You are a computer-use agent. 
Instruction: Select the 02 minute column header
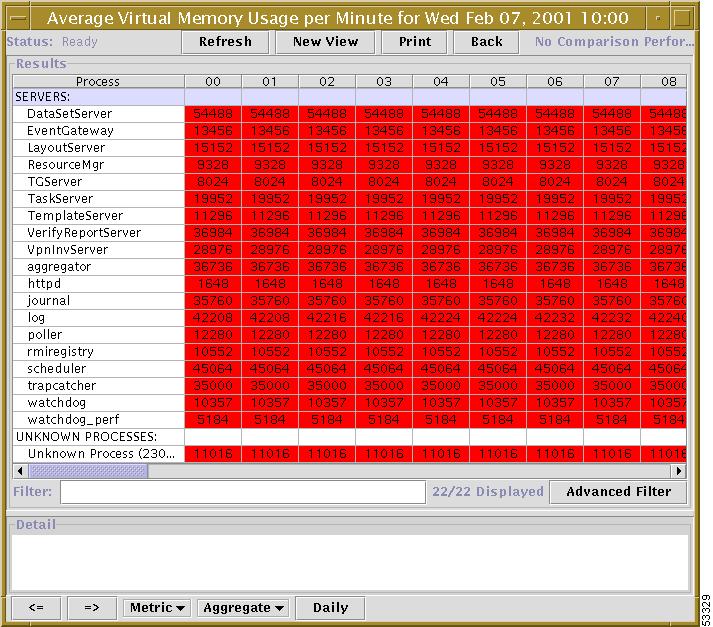(x=327, y=81)
